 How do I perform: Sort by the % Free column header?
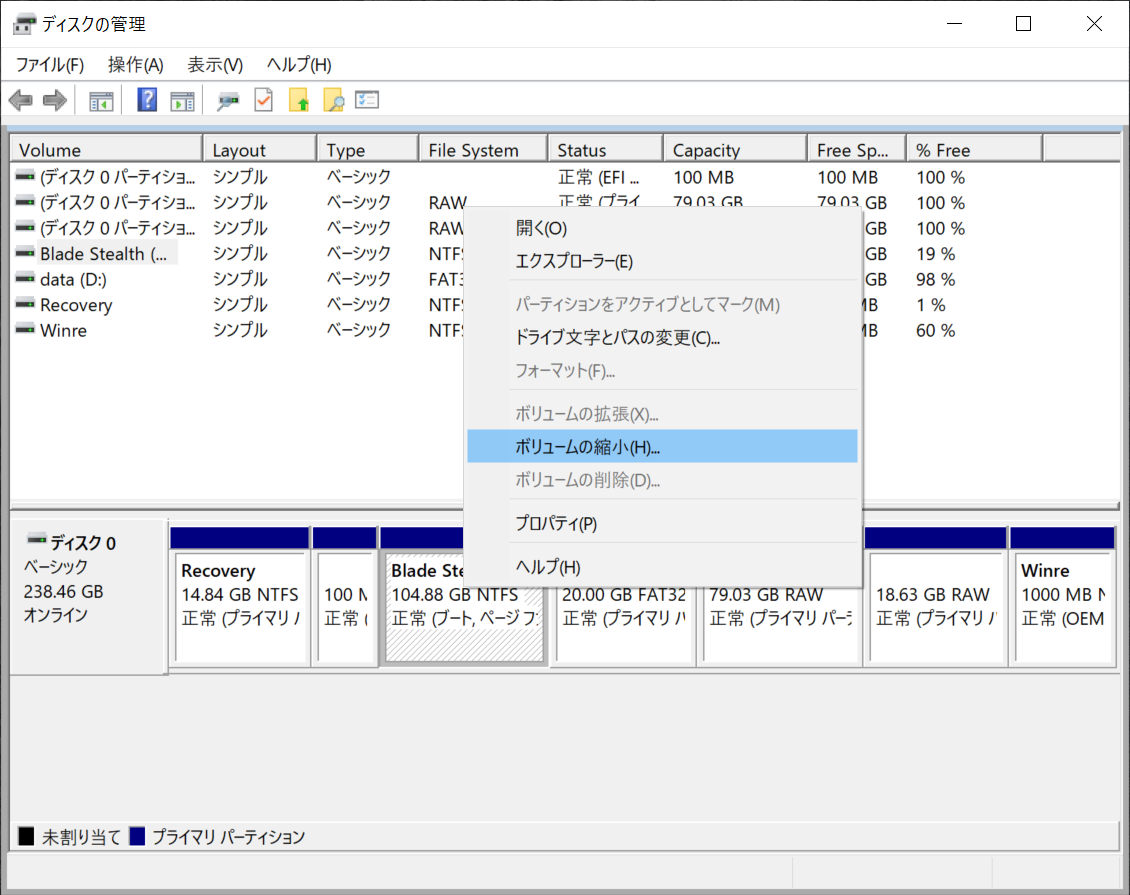pos(974,150)
